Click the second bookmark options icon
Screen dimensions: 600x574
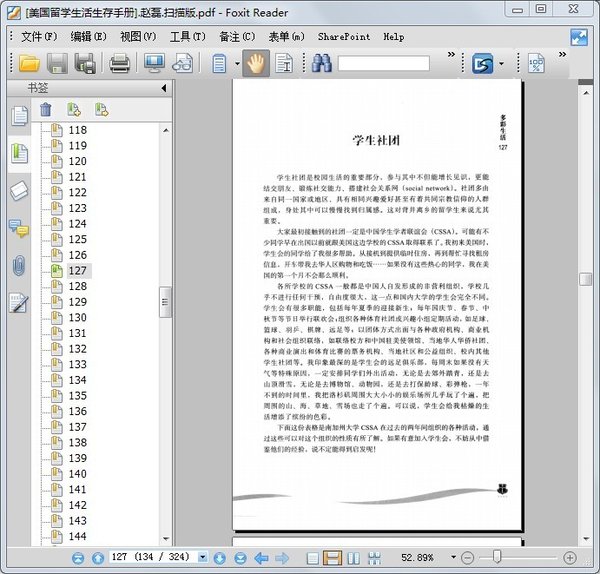point(101,109)
